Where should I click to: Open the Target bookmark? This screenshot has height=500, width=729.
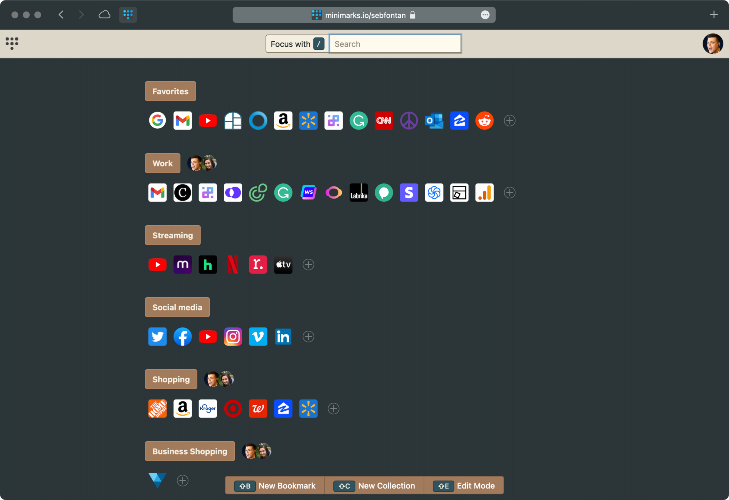233,409
